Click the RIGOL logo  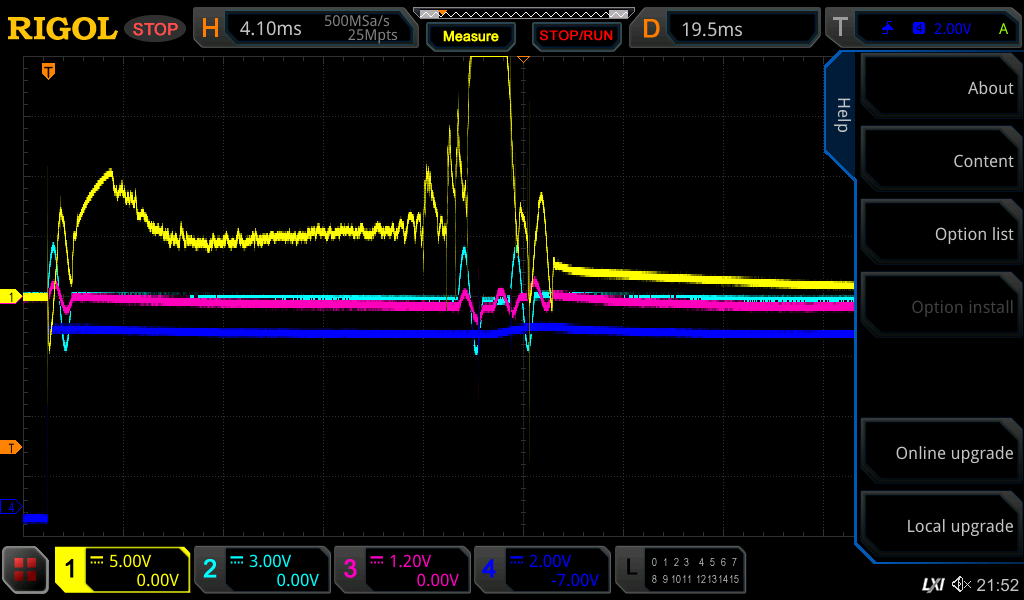pos(62,29)
